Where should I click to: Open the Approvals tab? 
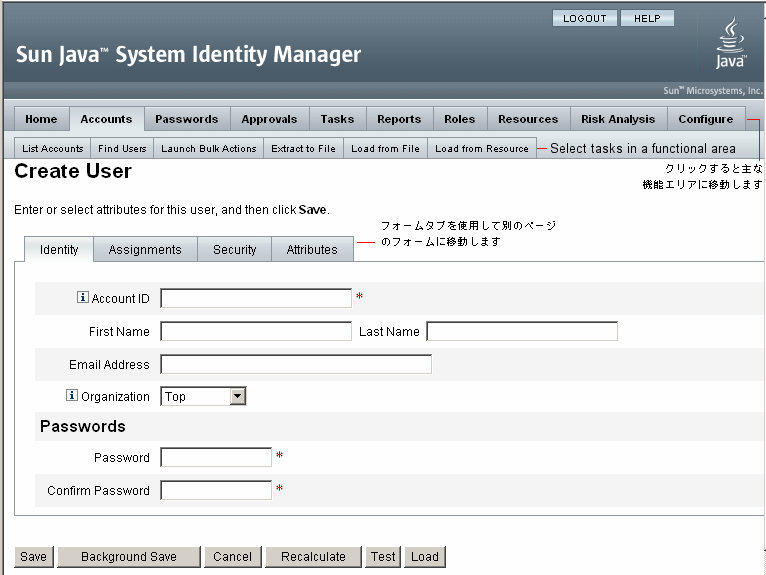coord(269,119)
